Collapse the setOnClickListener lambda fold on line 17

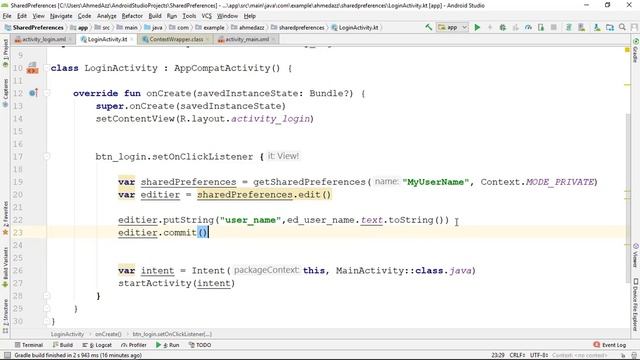click(47, 156)
